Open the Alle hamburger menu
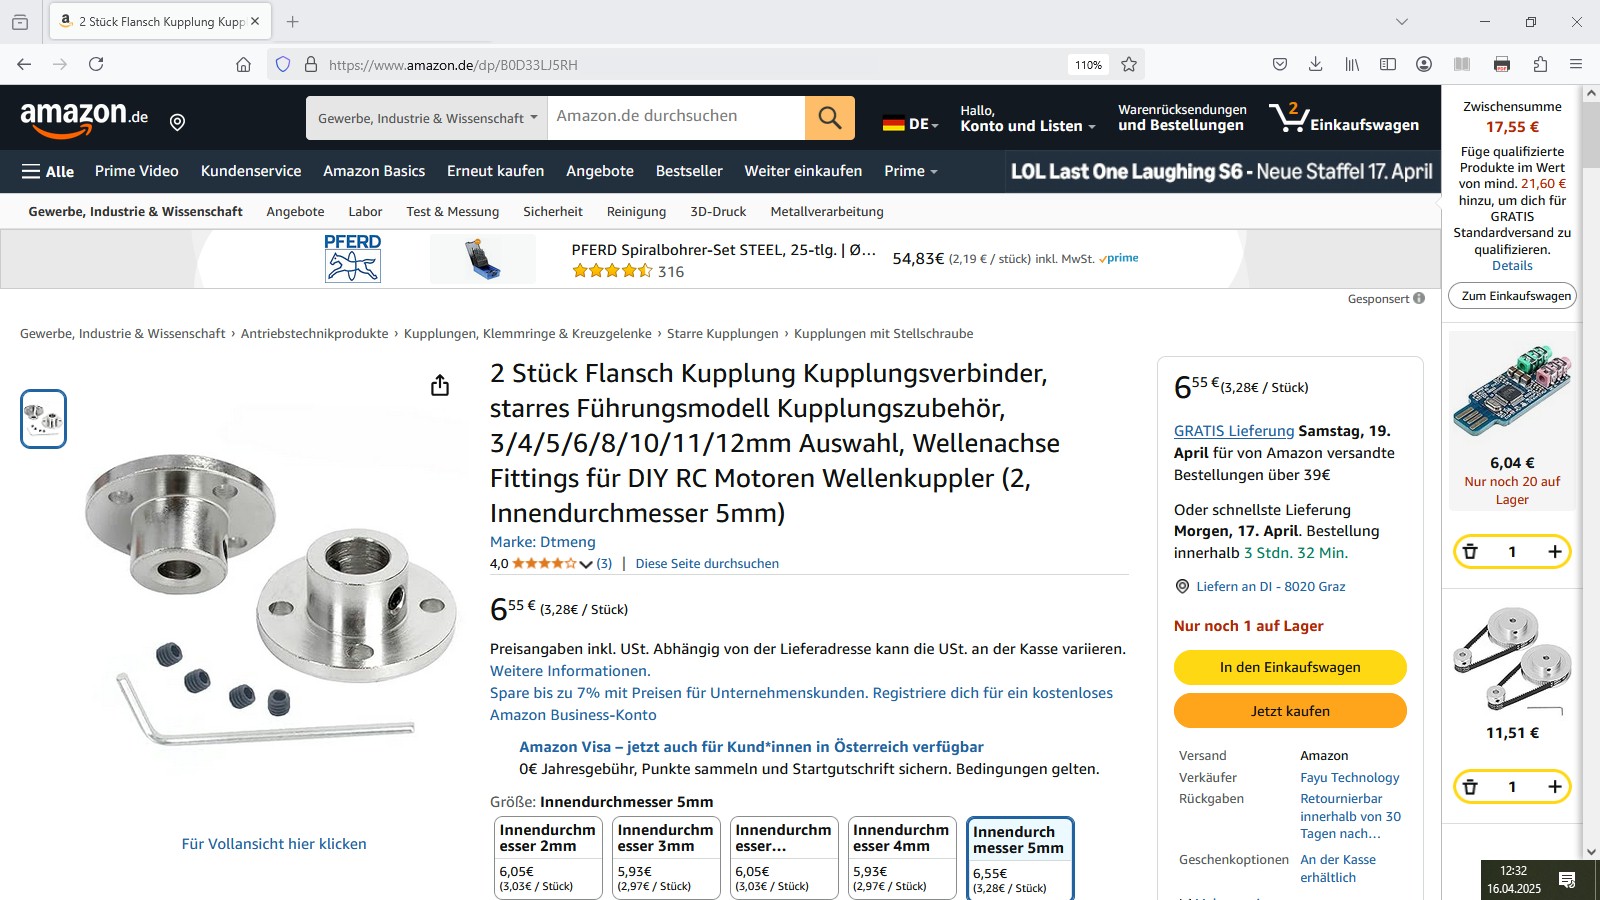The height and width of the screenshot is (900, 1600). click(47, 172)
